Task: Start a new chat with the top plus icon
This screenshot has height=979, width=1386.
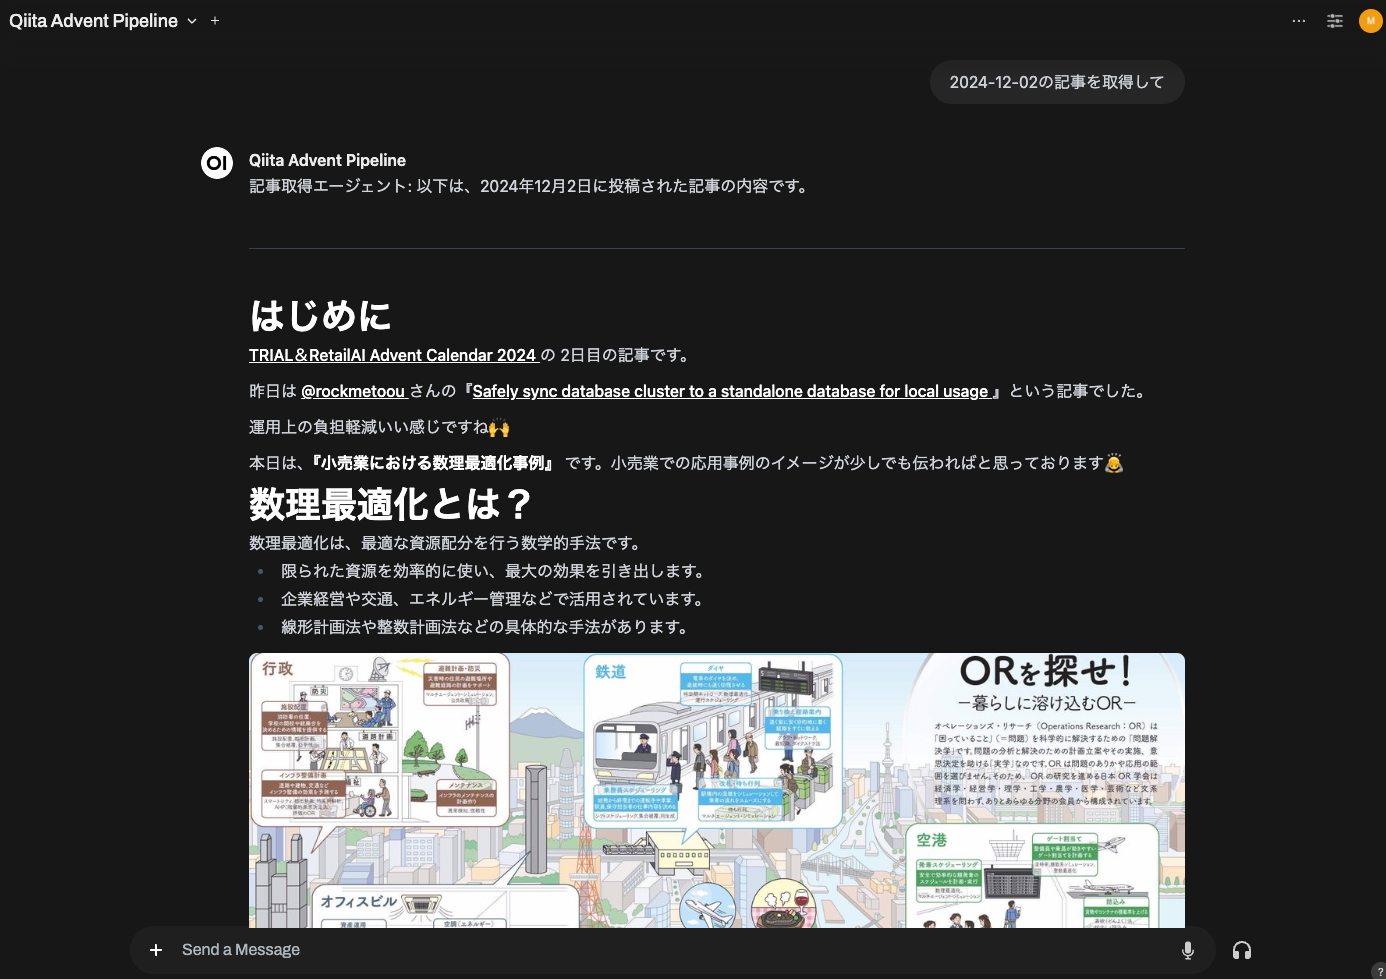Action: [215, 20]
